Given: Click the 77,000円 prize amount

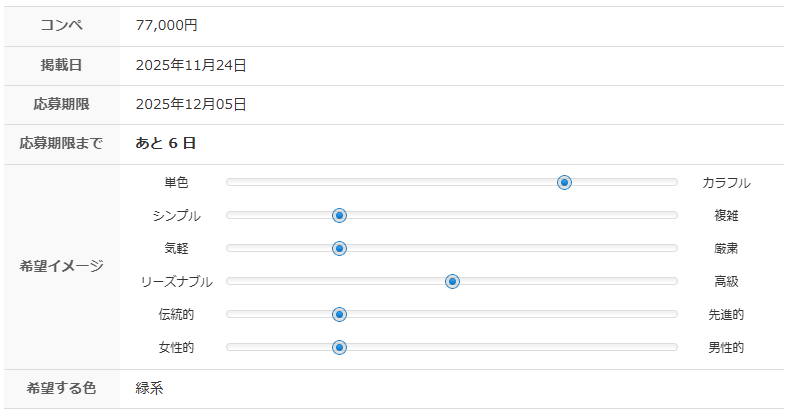Looking at the screenshot, I should (167, 26).
